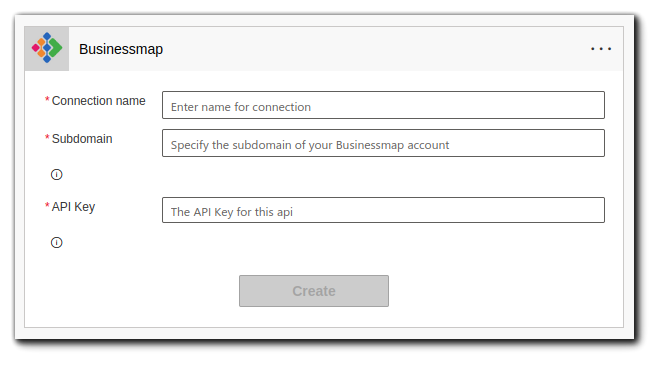The width and height of the screenshot is (661, 366).
Task: Click placeholder 'The API Key for this api'
Action: click(x=231, y=212)
